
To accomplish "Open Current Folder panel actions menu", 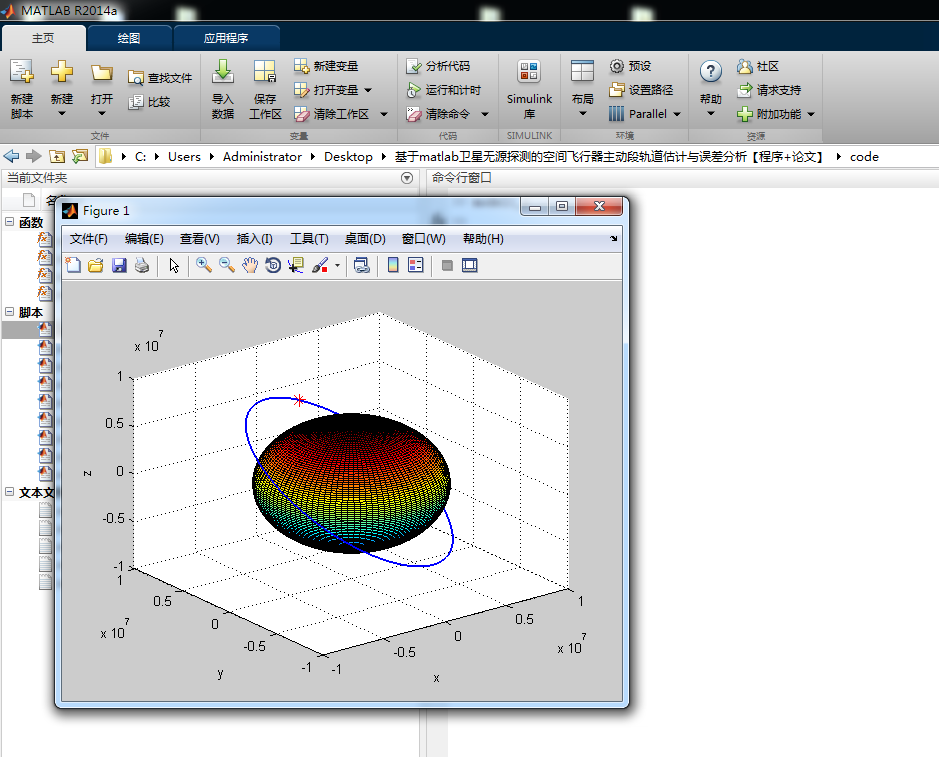I will [x=407, y=178].
